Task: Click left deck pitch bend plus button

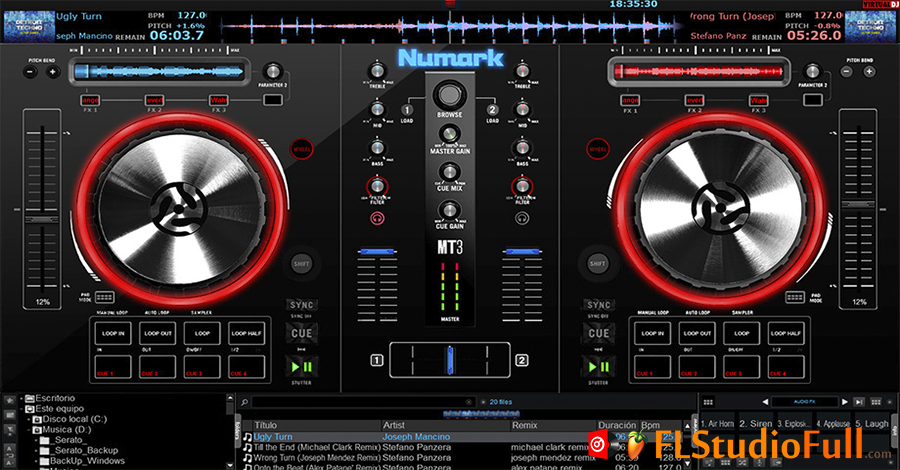Action: 53,72
